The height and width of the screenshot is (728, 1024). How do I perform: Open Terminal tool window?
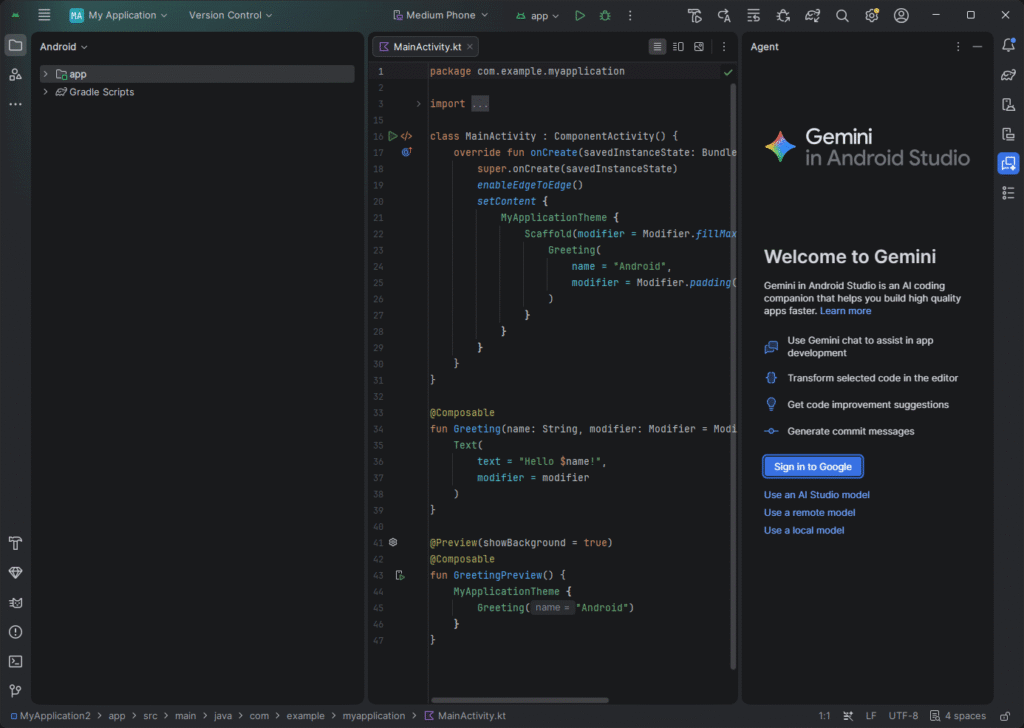point(15,661)
